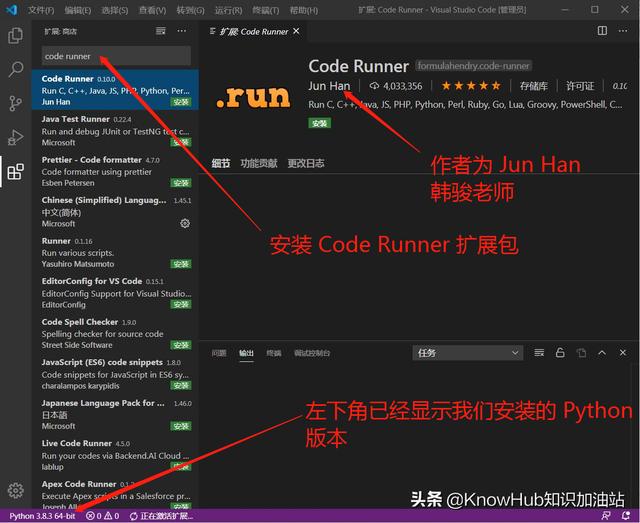
Task: Click notifications bell in status bar
Action: coord(625,516)
